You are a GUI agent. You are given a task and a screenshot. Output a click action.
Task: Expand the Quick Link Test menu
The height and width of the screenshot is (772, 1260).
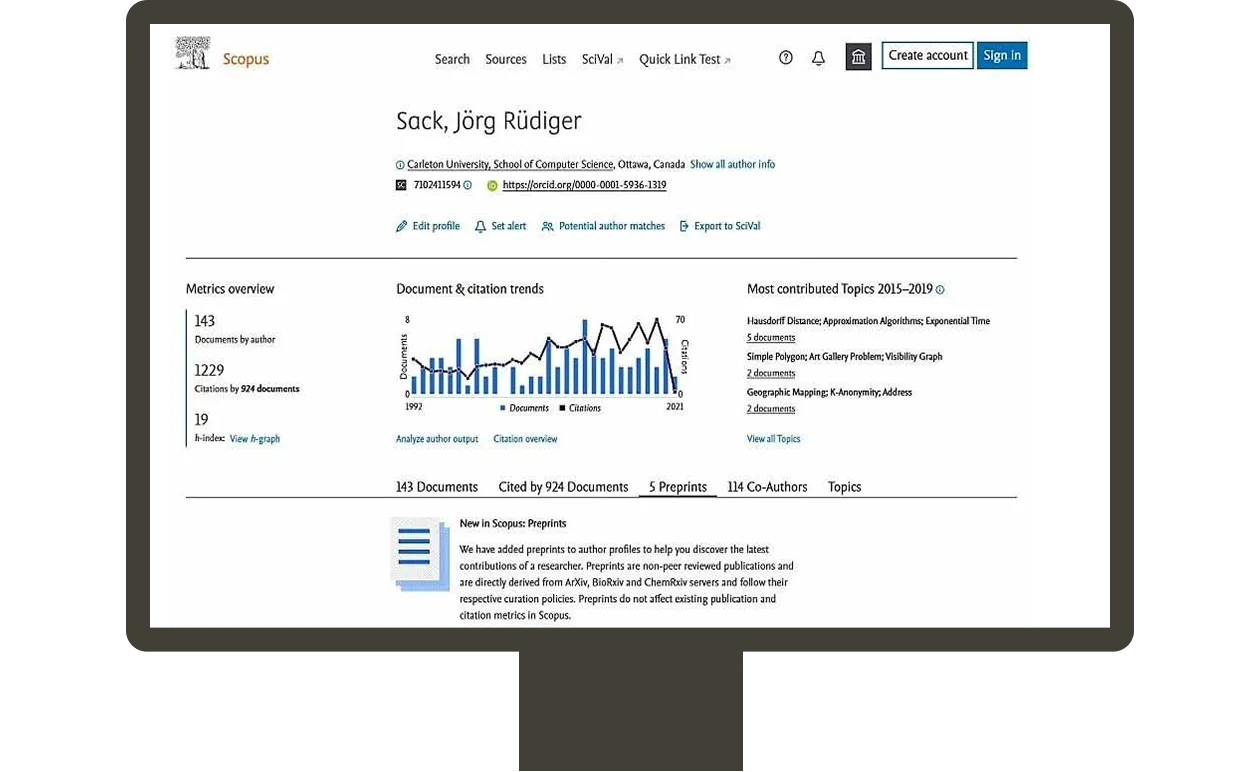click(x=685, y=59)
